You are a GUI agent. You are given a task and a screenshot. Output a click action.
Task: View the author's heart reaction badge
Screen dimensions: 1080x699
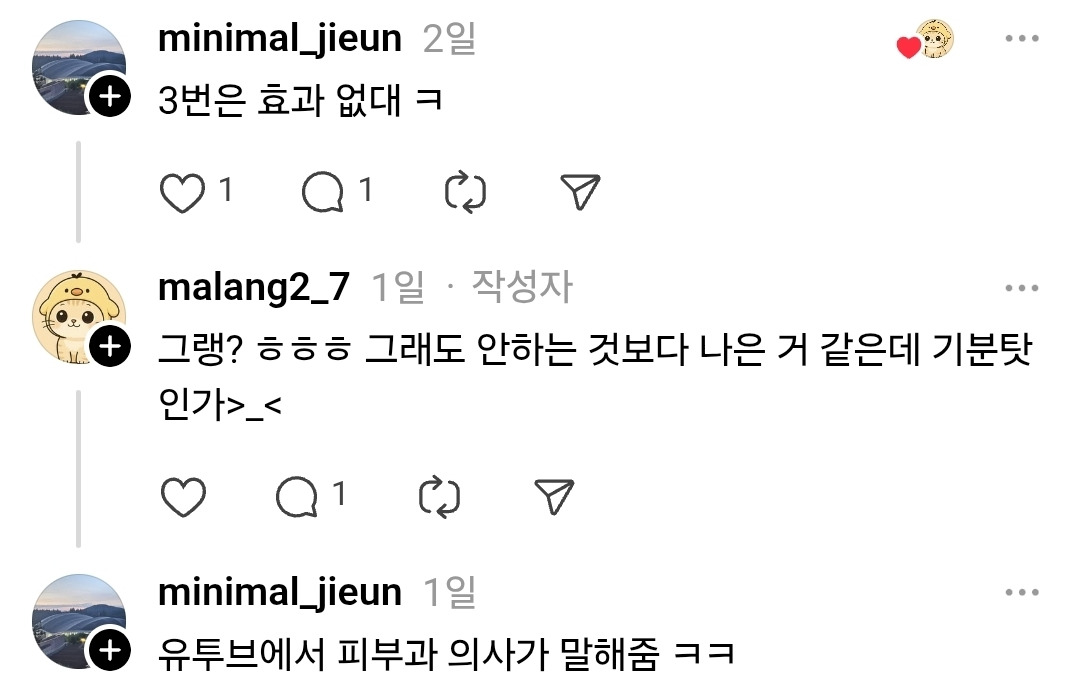pyautogui.click(x=925, y=42)
